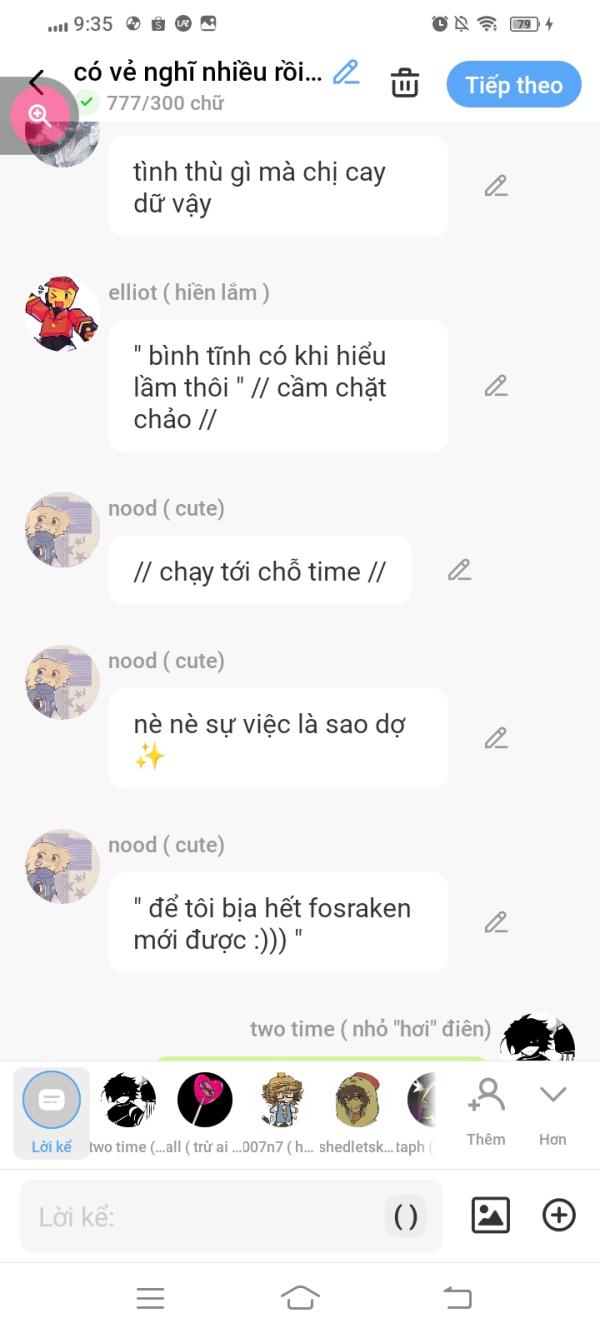Edit the "để tôi bịa hết" message
The width and height of the screenshot is (600, 1333).
(496, 922)
